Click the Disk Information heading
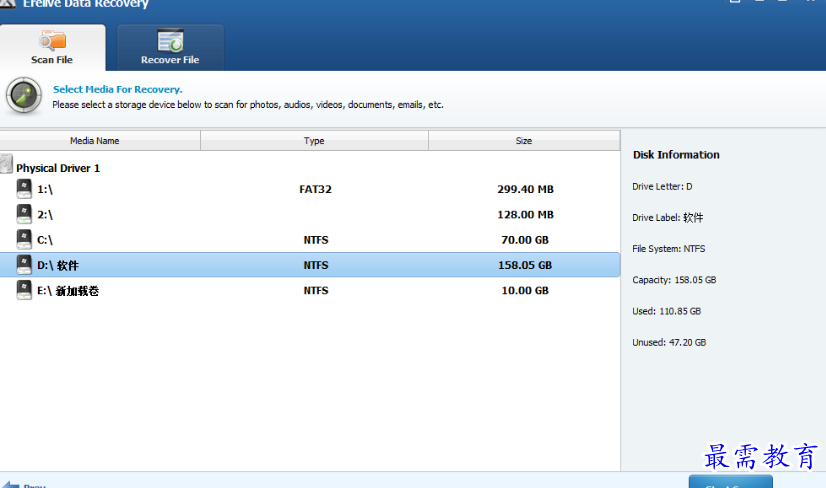The height and width of the screenshot is (488, 826). [676, 154]
